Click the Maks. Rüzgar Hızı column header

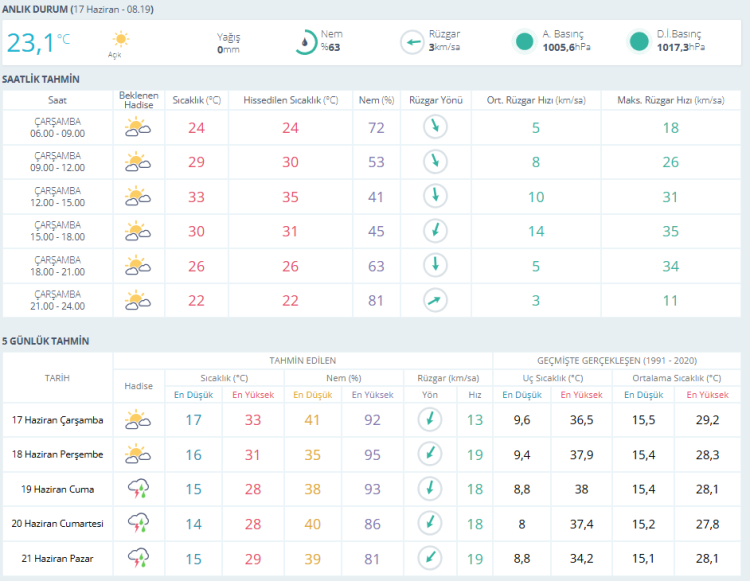pyautogui.click(x=671, y=100)
